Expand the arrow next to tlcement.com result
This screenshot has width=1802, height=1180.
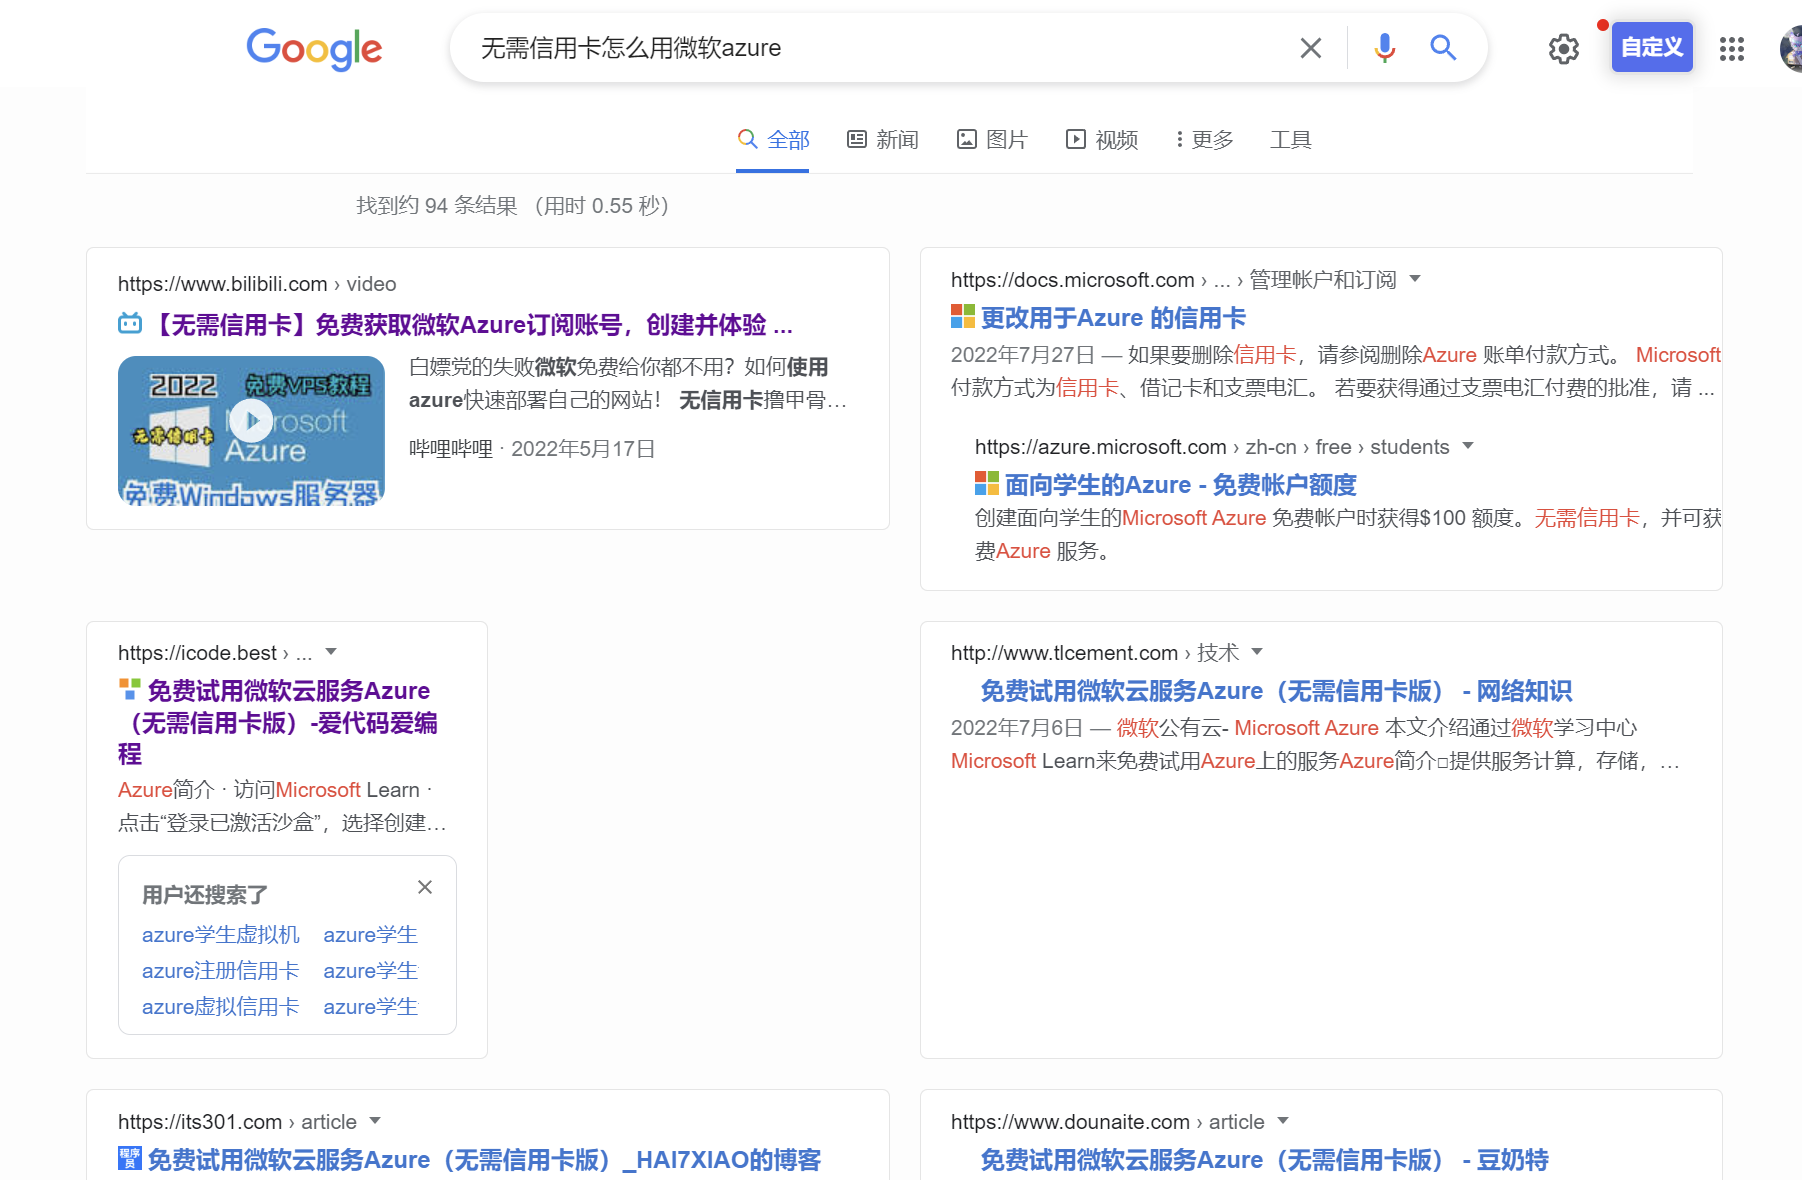pos(1259,652)
